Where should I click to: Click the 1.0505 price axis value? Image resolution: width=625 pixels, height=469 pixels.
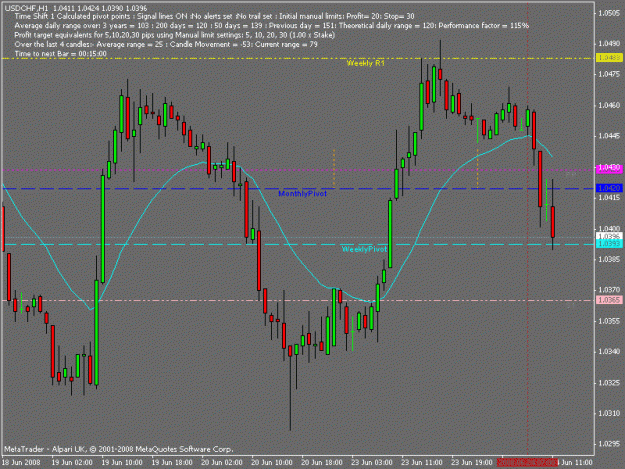coord(609,13)
